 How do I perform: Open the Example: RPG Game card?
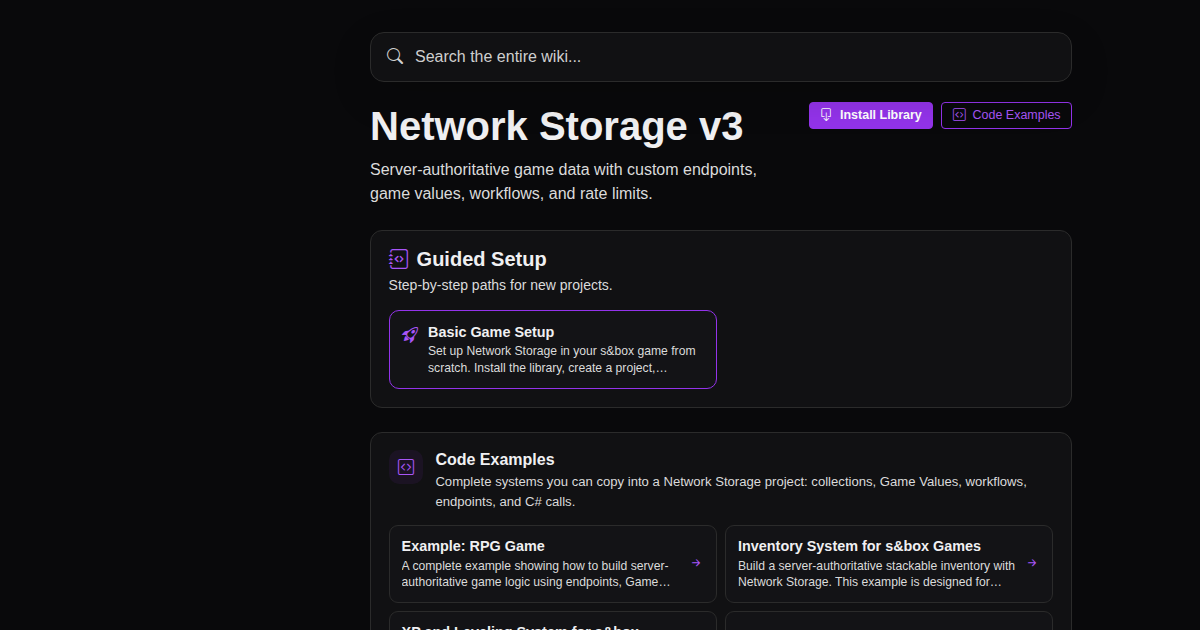coord(553,564)
